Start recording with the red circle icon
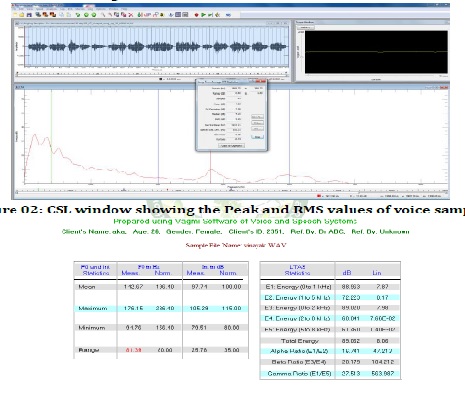The image size is (465, 394). coord(196,15)
